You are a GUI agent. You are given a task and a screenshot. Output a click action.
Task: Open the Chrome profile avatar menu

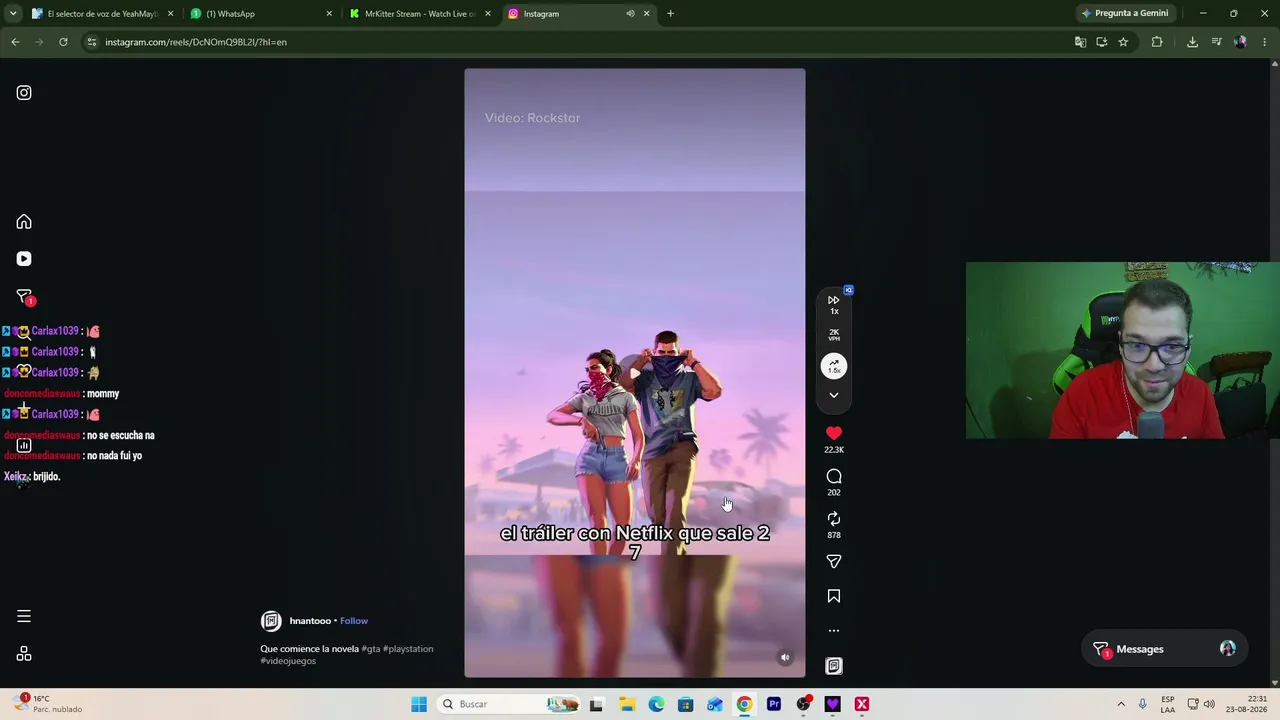coord(1240,42)
